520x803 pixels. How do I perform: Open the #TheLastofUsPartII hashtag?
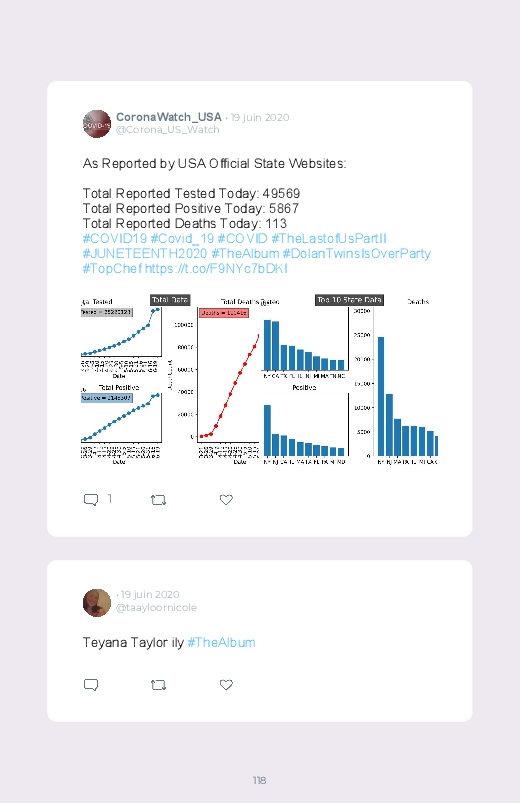329,239
